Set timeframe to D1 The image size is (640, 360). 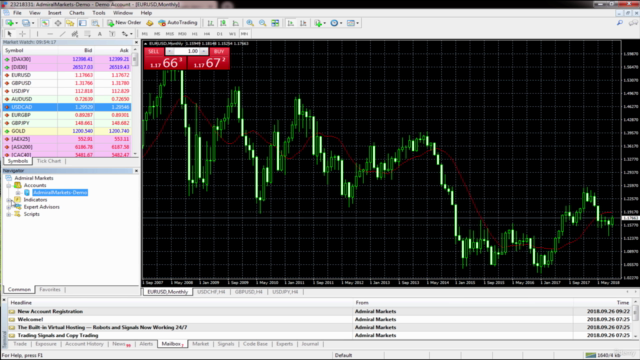tap(220, 34)
